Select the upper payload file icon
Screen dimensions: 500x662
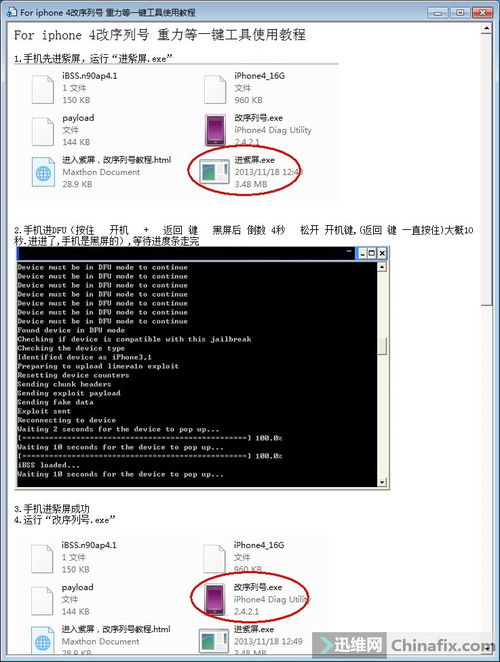point(43,131)
